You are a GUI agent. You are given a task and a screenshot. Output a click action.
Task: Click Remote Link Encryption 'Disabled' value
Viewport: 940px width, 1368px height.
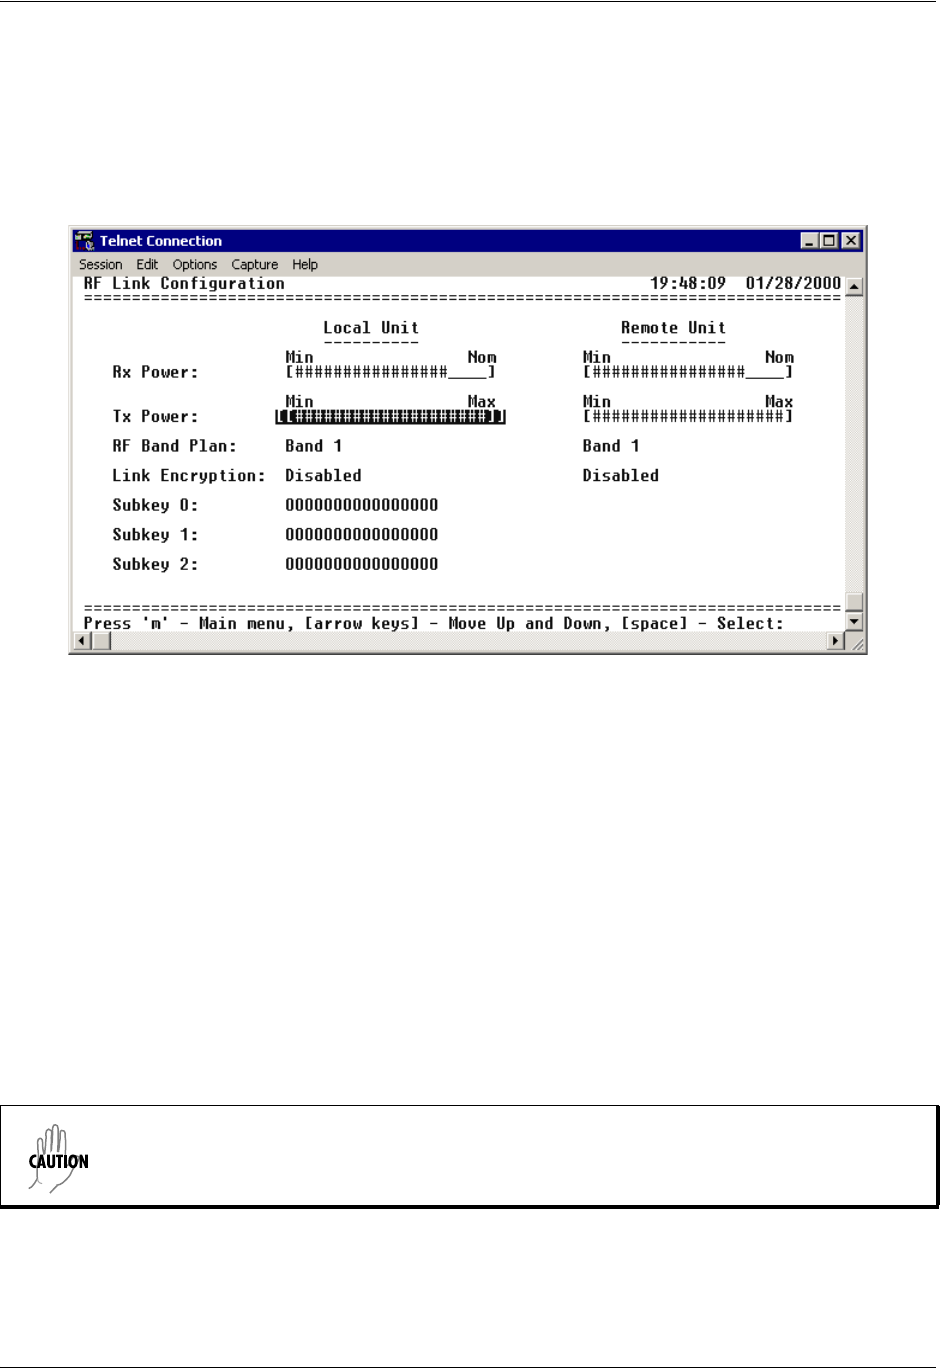click(x=621, y=476)
